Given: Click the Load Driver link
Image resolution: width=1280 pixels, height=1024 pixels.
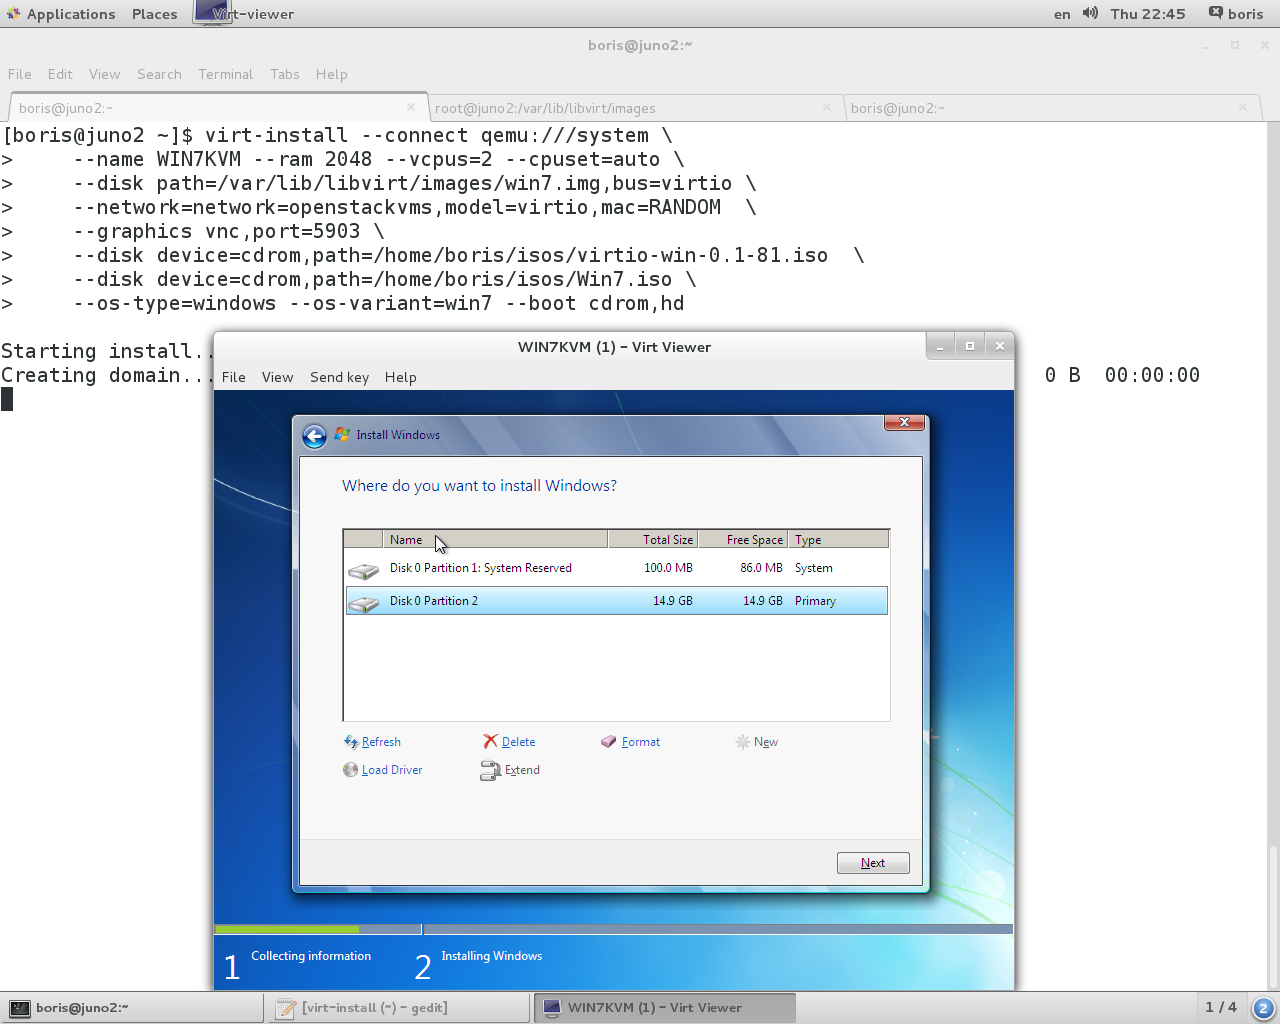Looking at the screenshot, I should tap(392, 770).
